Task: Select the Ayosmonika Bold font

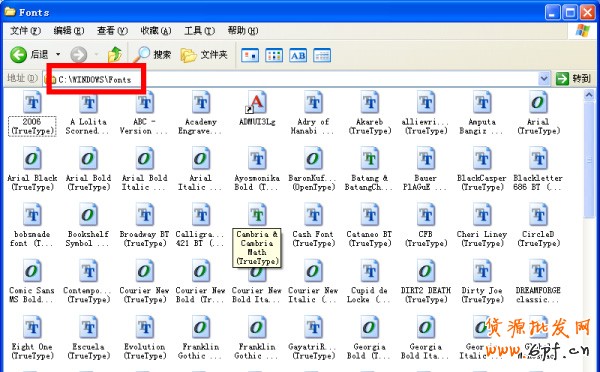Action: [x=257, y=170]
